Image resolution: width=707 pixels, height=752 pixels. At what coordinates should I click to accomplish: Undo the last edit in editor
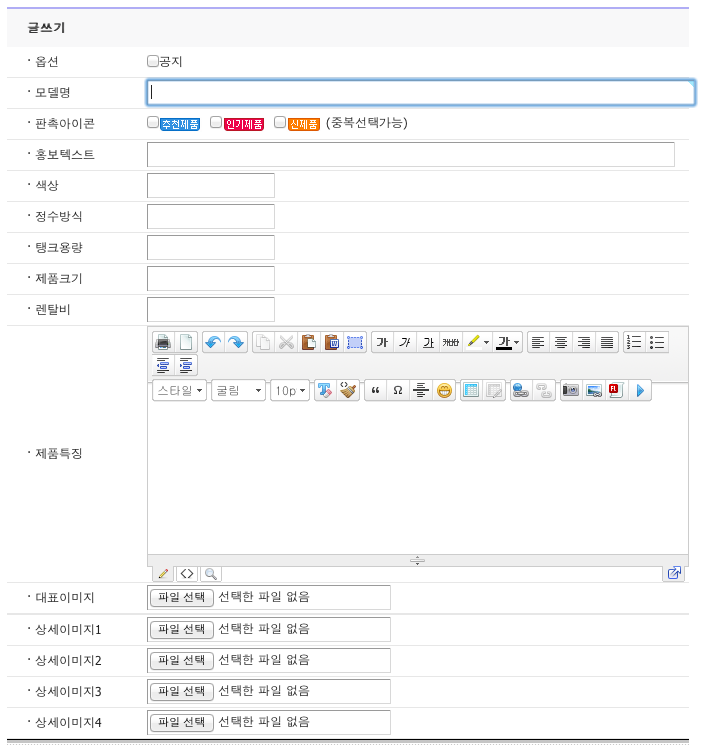(x=212, y=342)
